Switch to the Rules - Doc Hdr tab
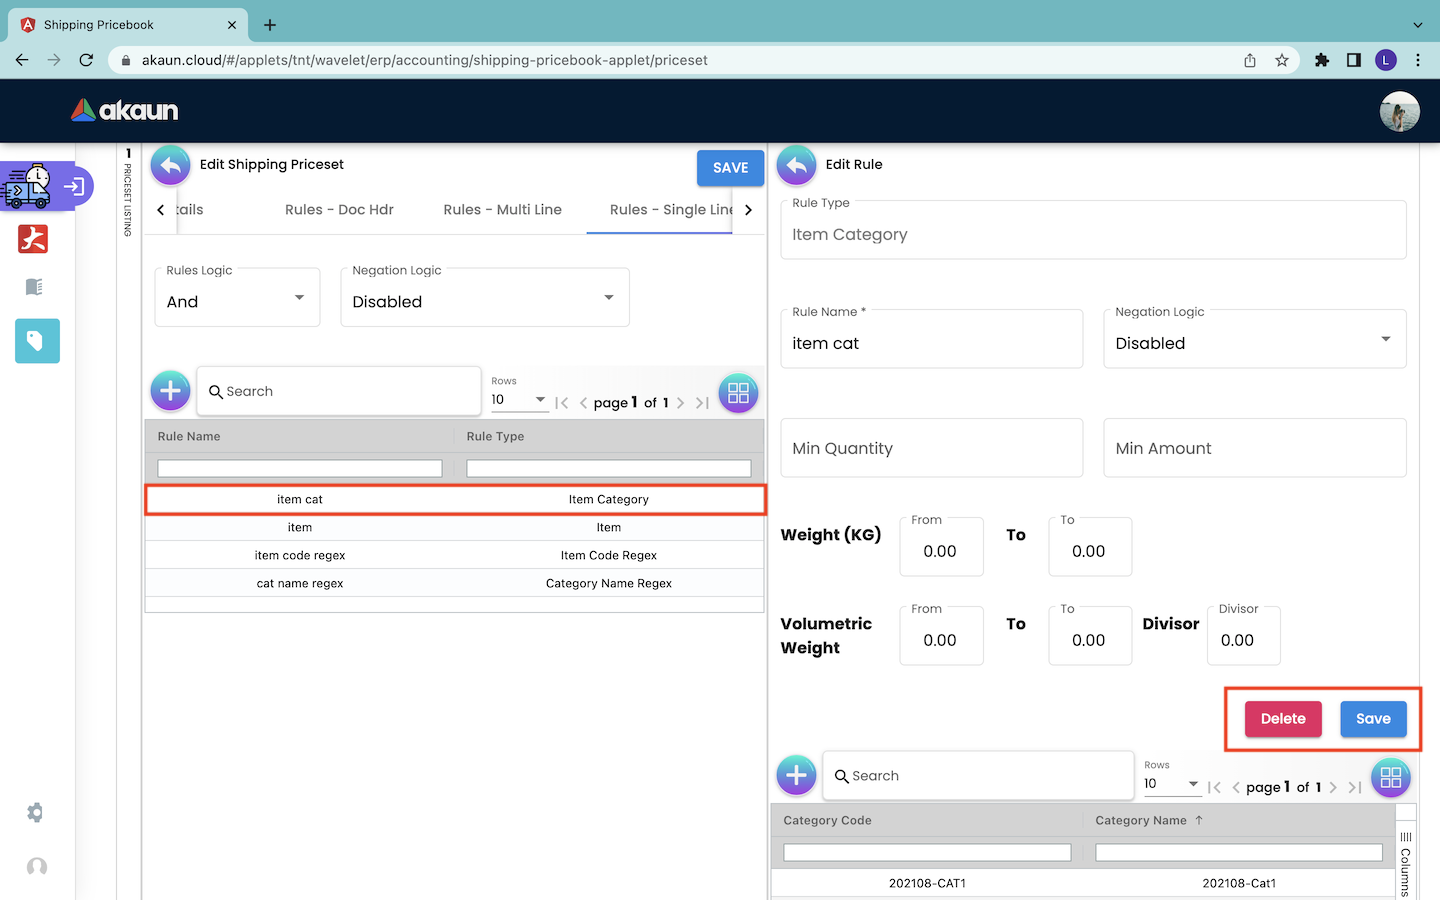The height and width of the screenshot is (900, 1440). [x=339, y=210]
